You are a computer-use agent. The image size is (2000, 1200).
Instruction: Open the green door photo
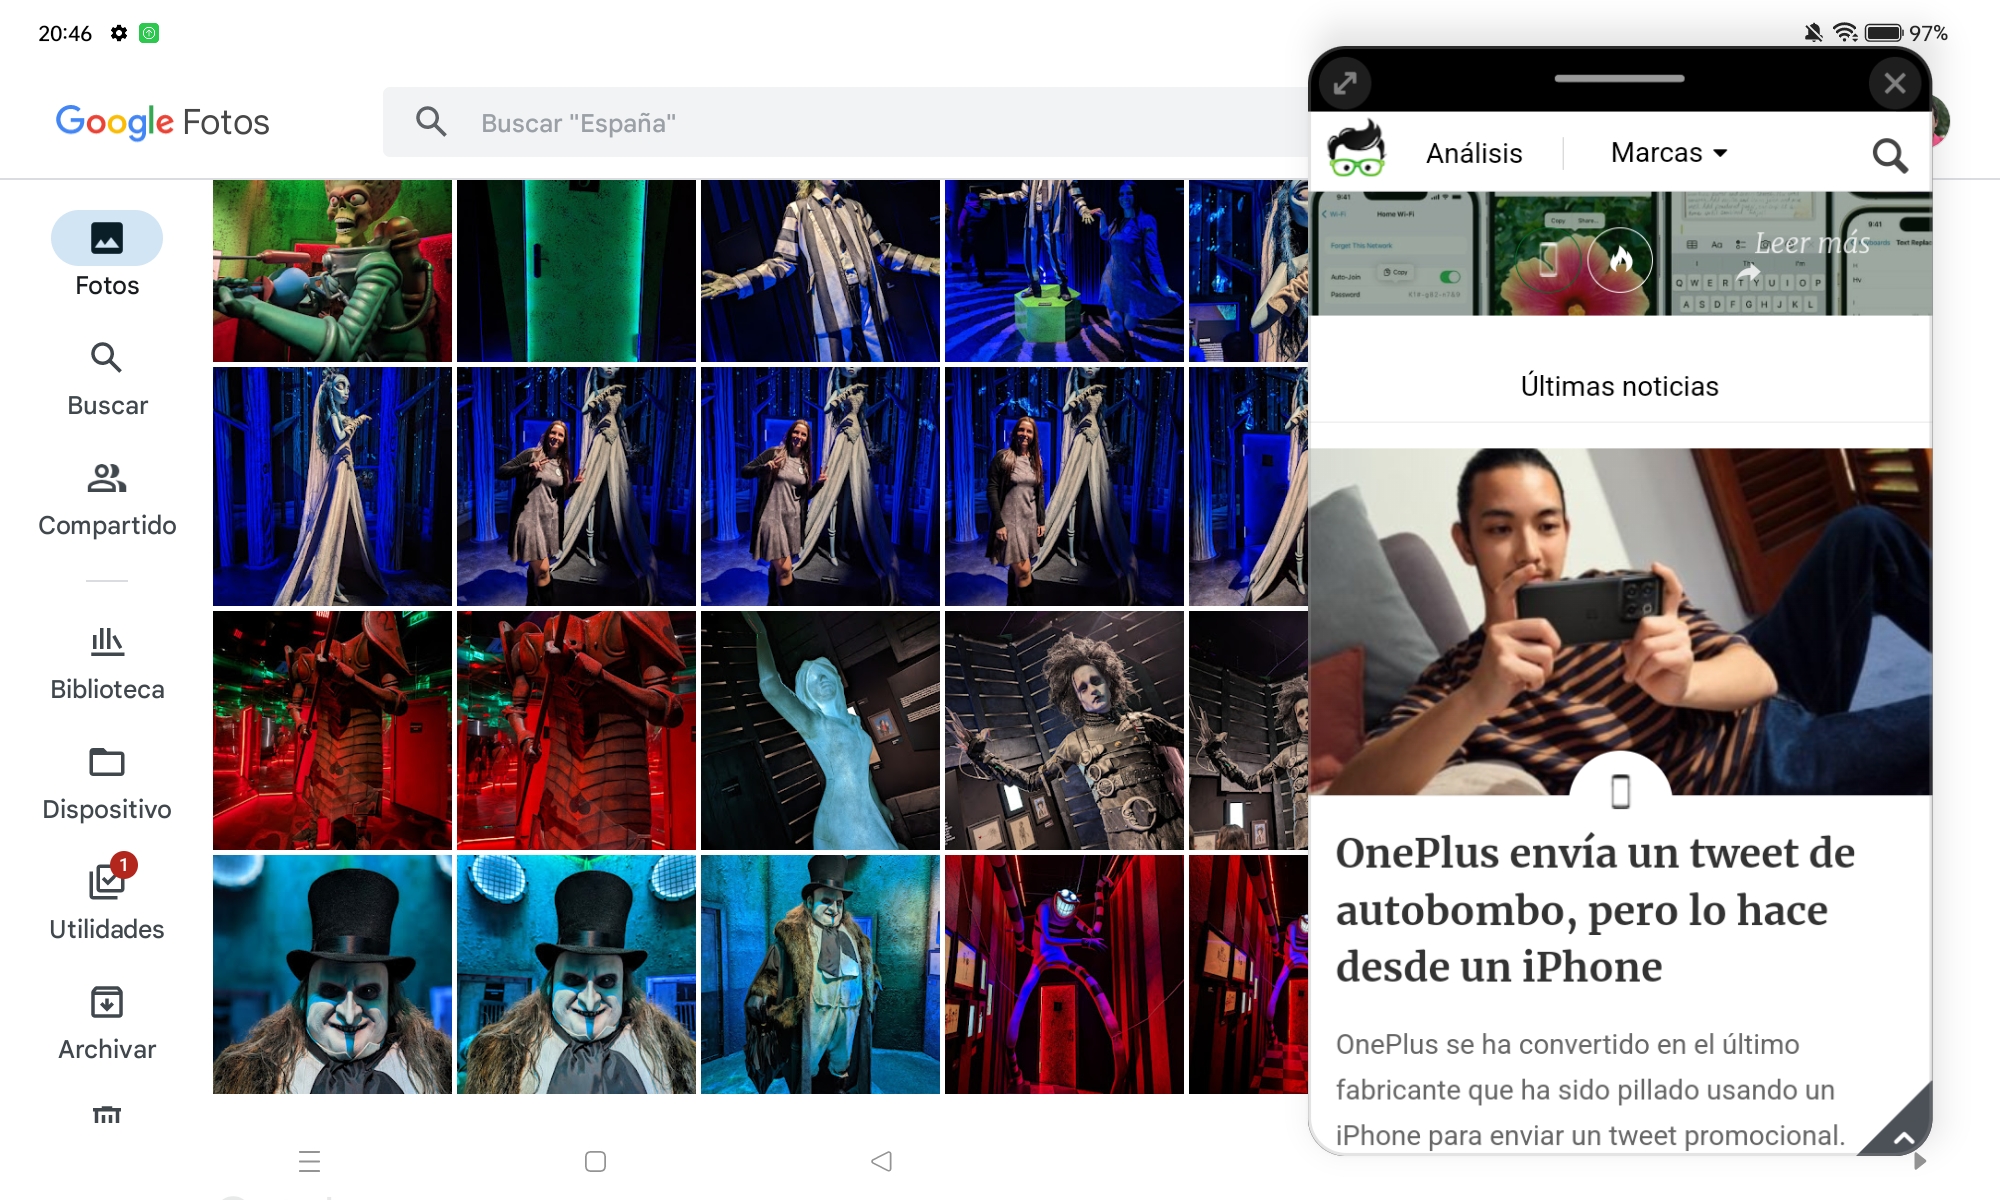pyautogui.click(x=576, y=271)
